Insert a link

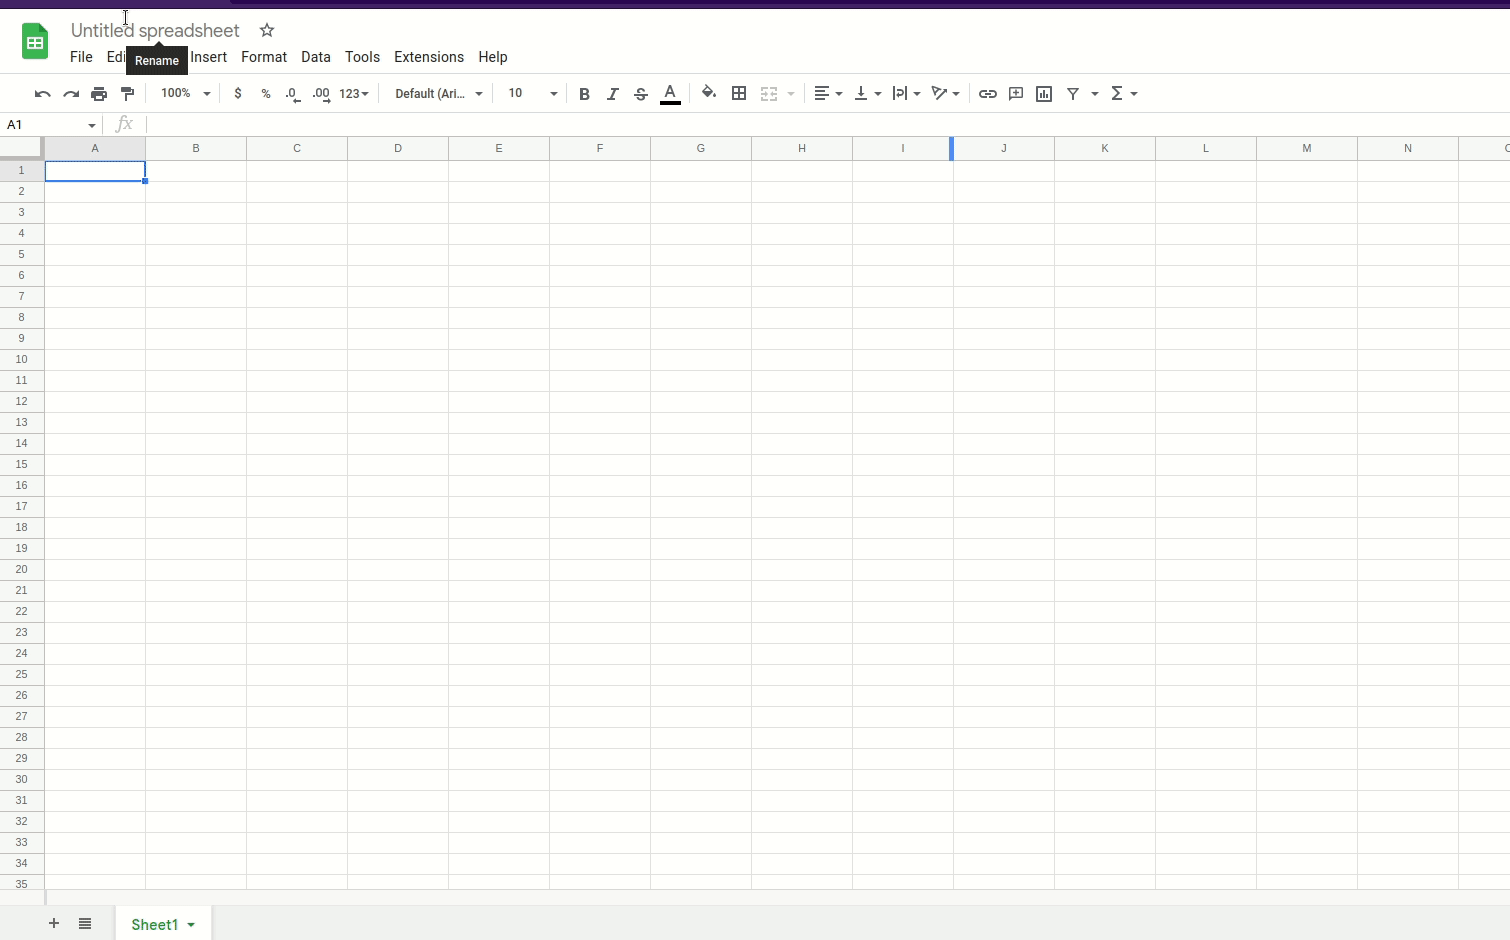coord(988,93)
